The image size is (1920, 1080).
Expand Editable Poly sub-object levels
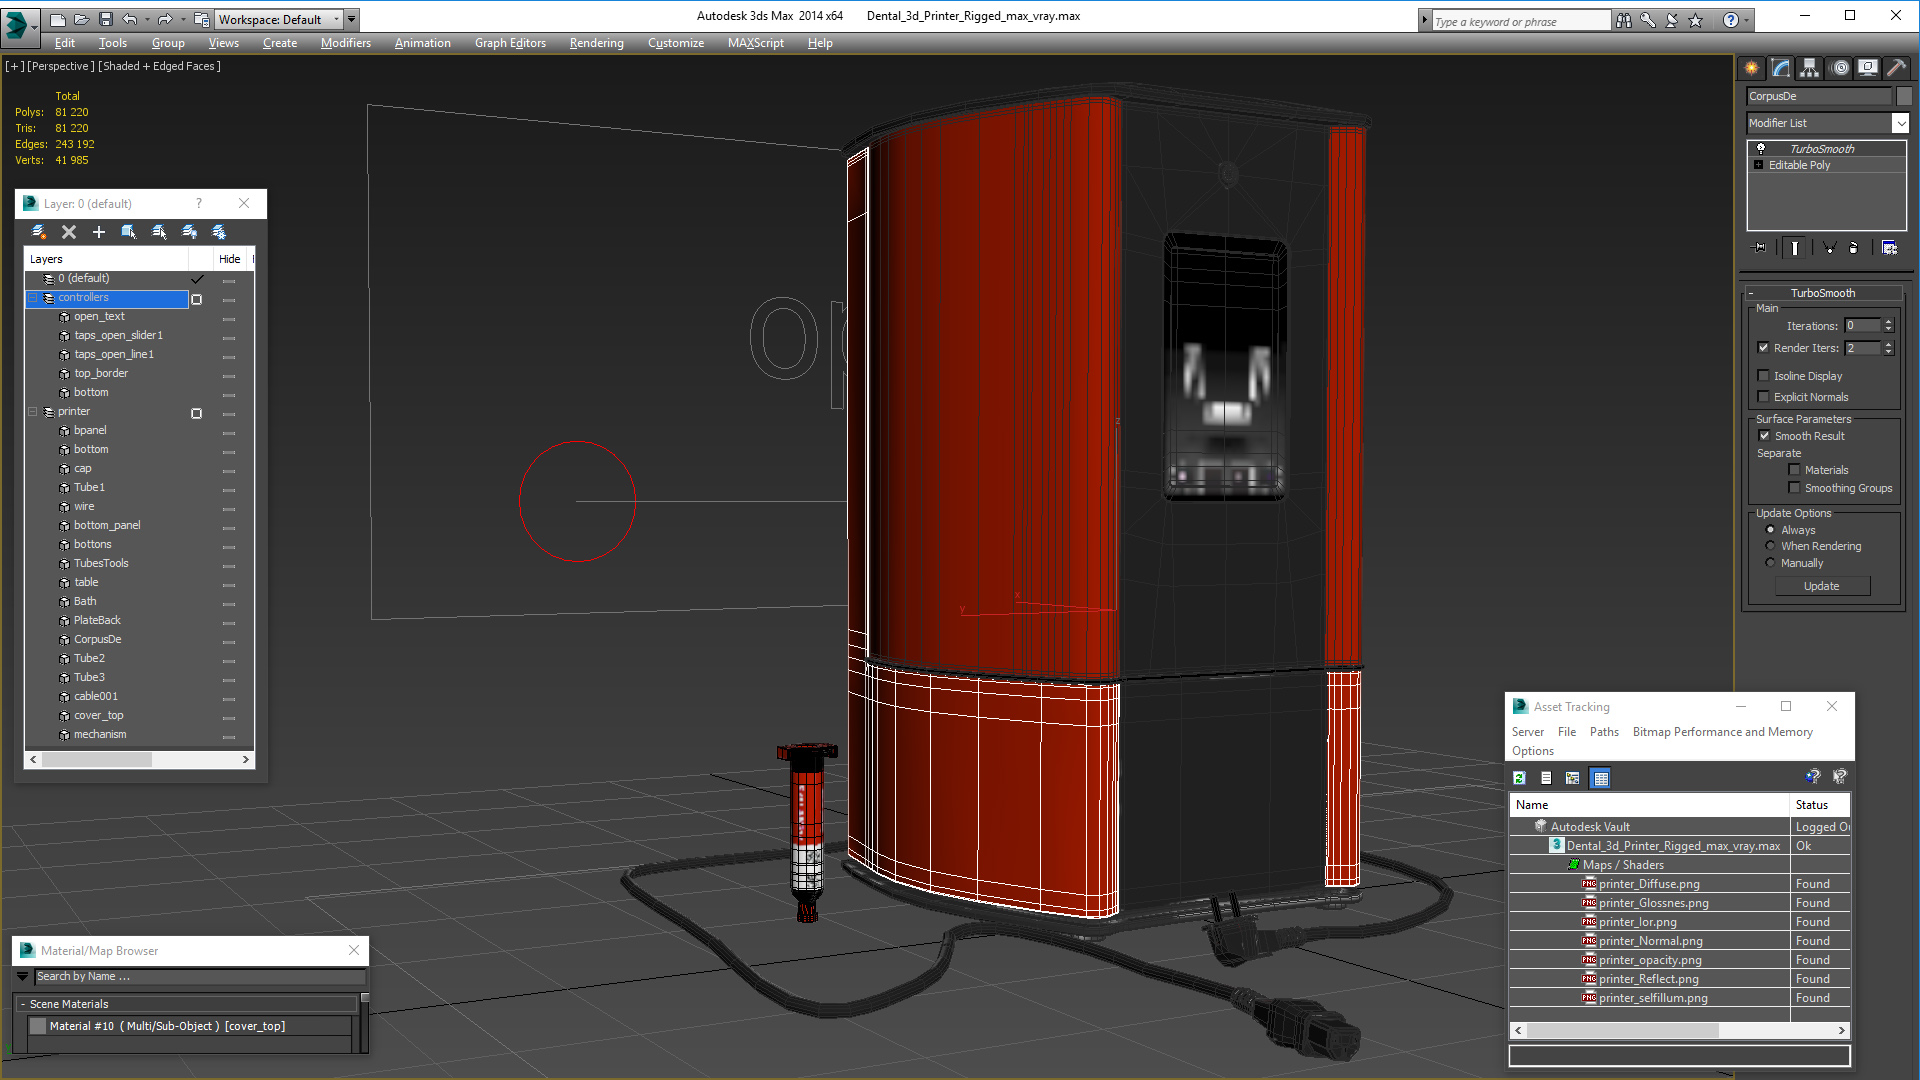click(x=1759, y=165)
